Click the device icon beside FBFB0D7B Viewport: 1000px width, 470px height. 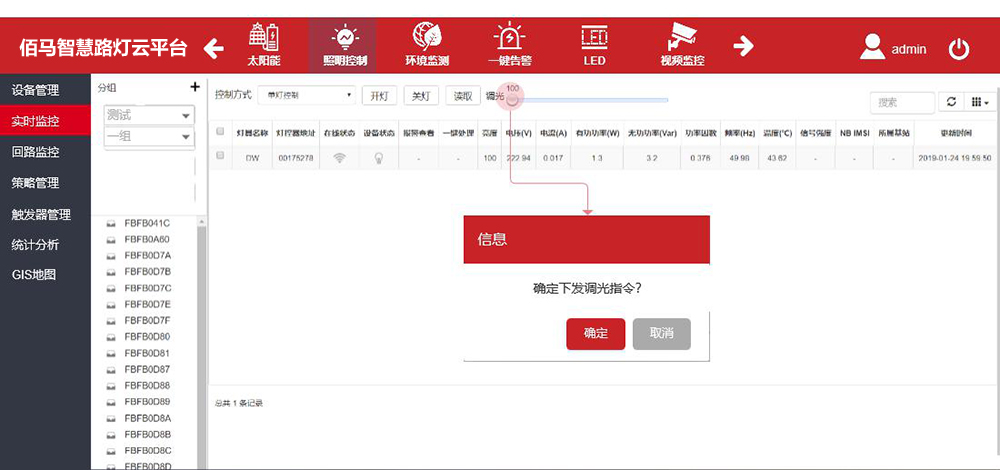point(111,272)
